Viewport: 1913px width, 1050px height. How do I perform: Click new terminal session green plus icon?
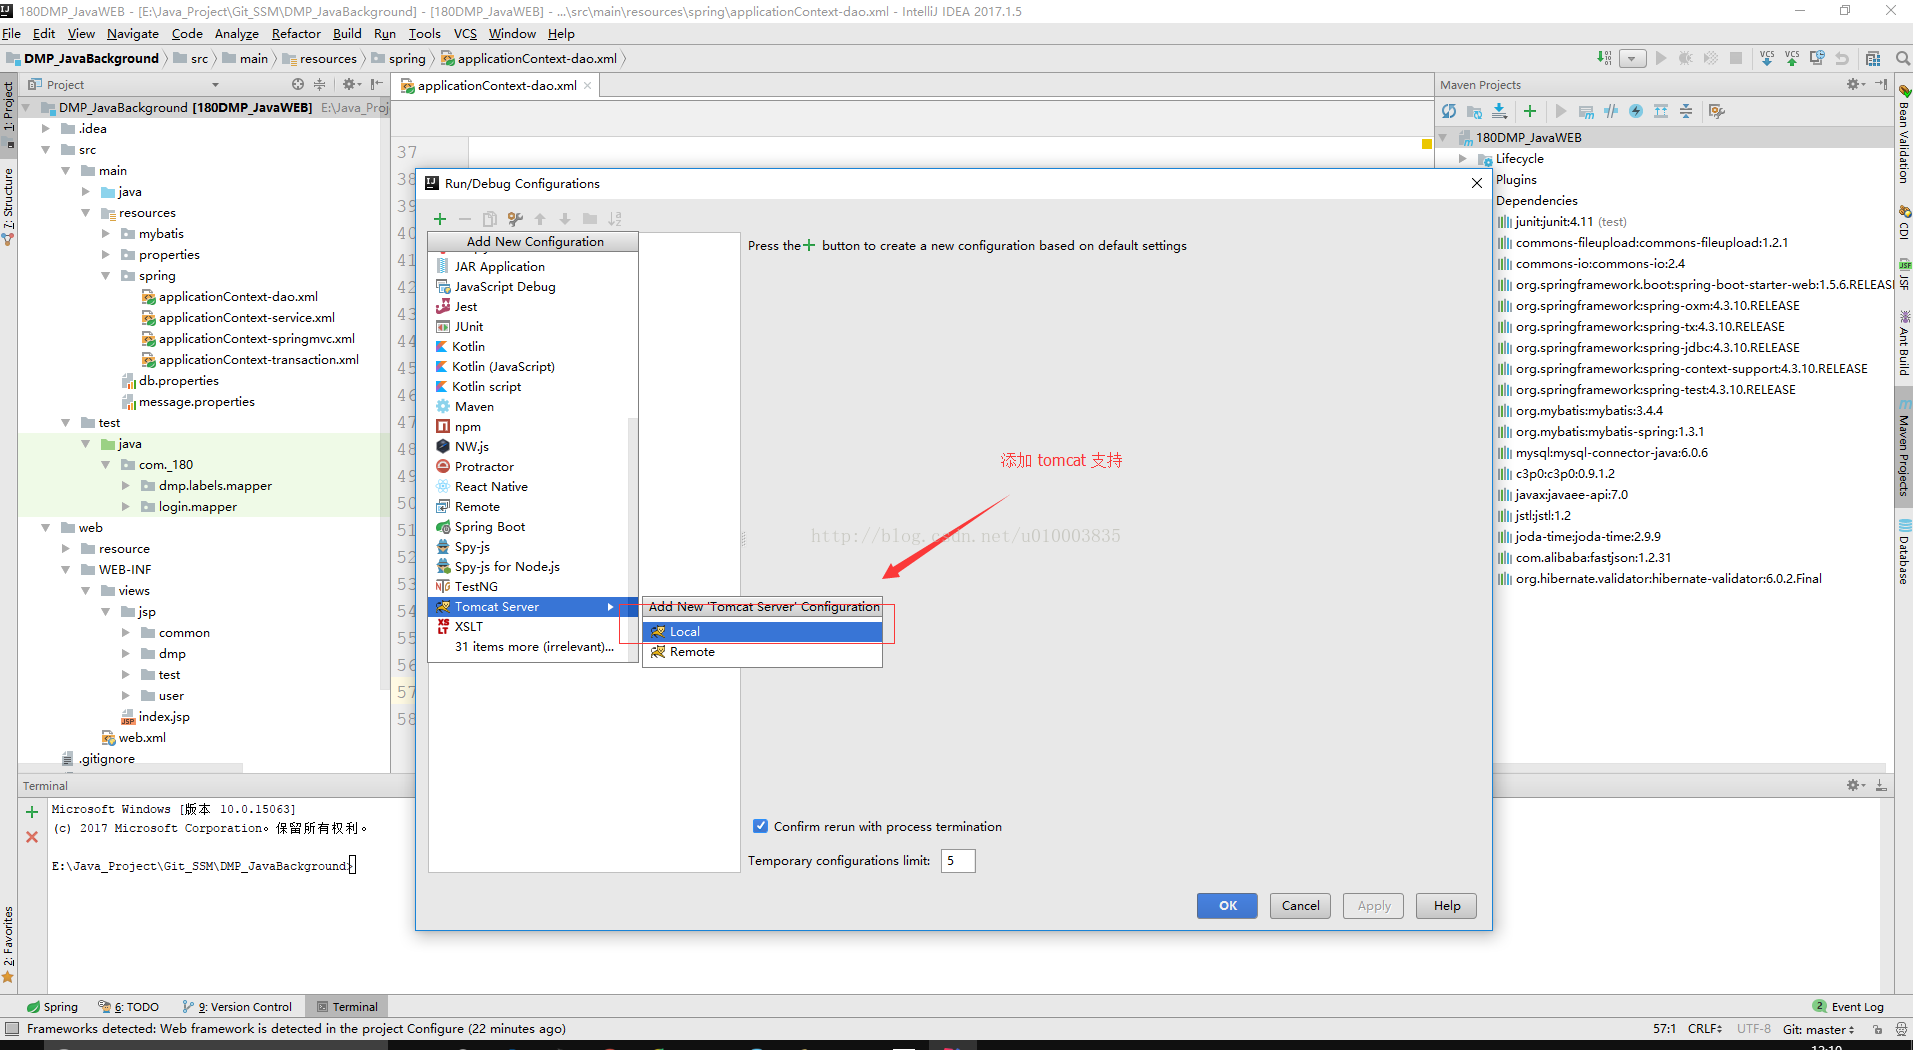32,812
